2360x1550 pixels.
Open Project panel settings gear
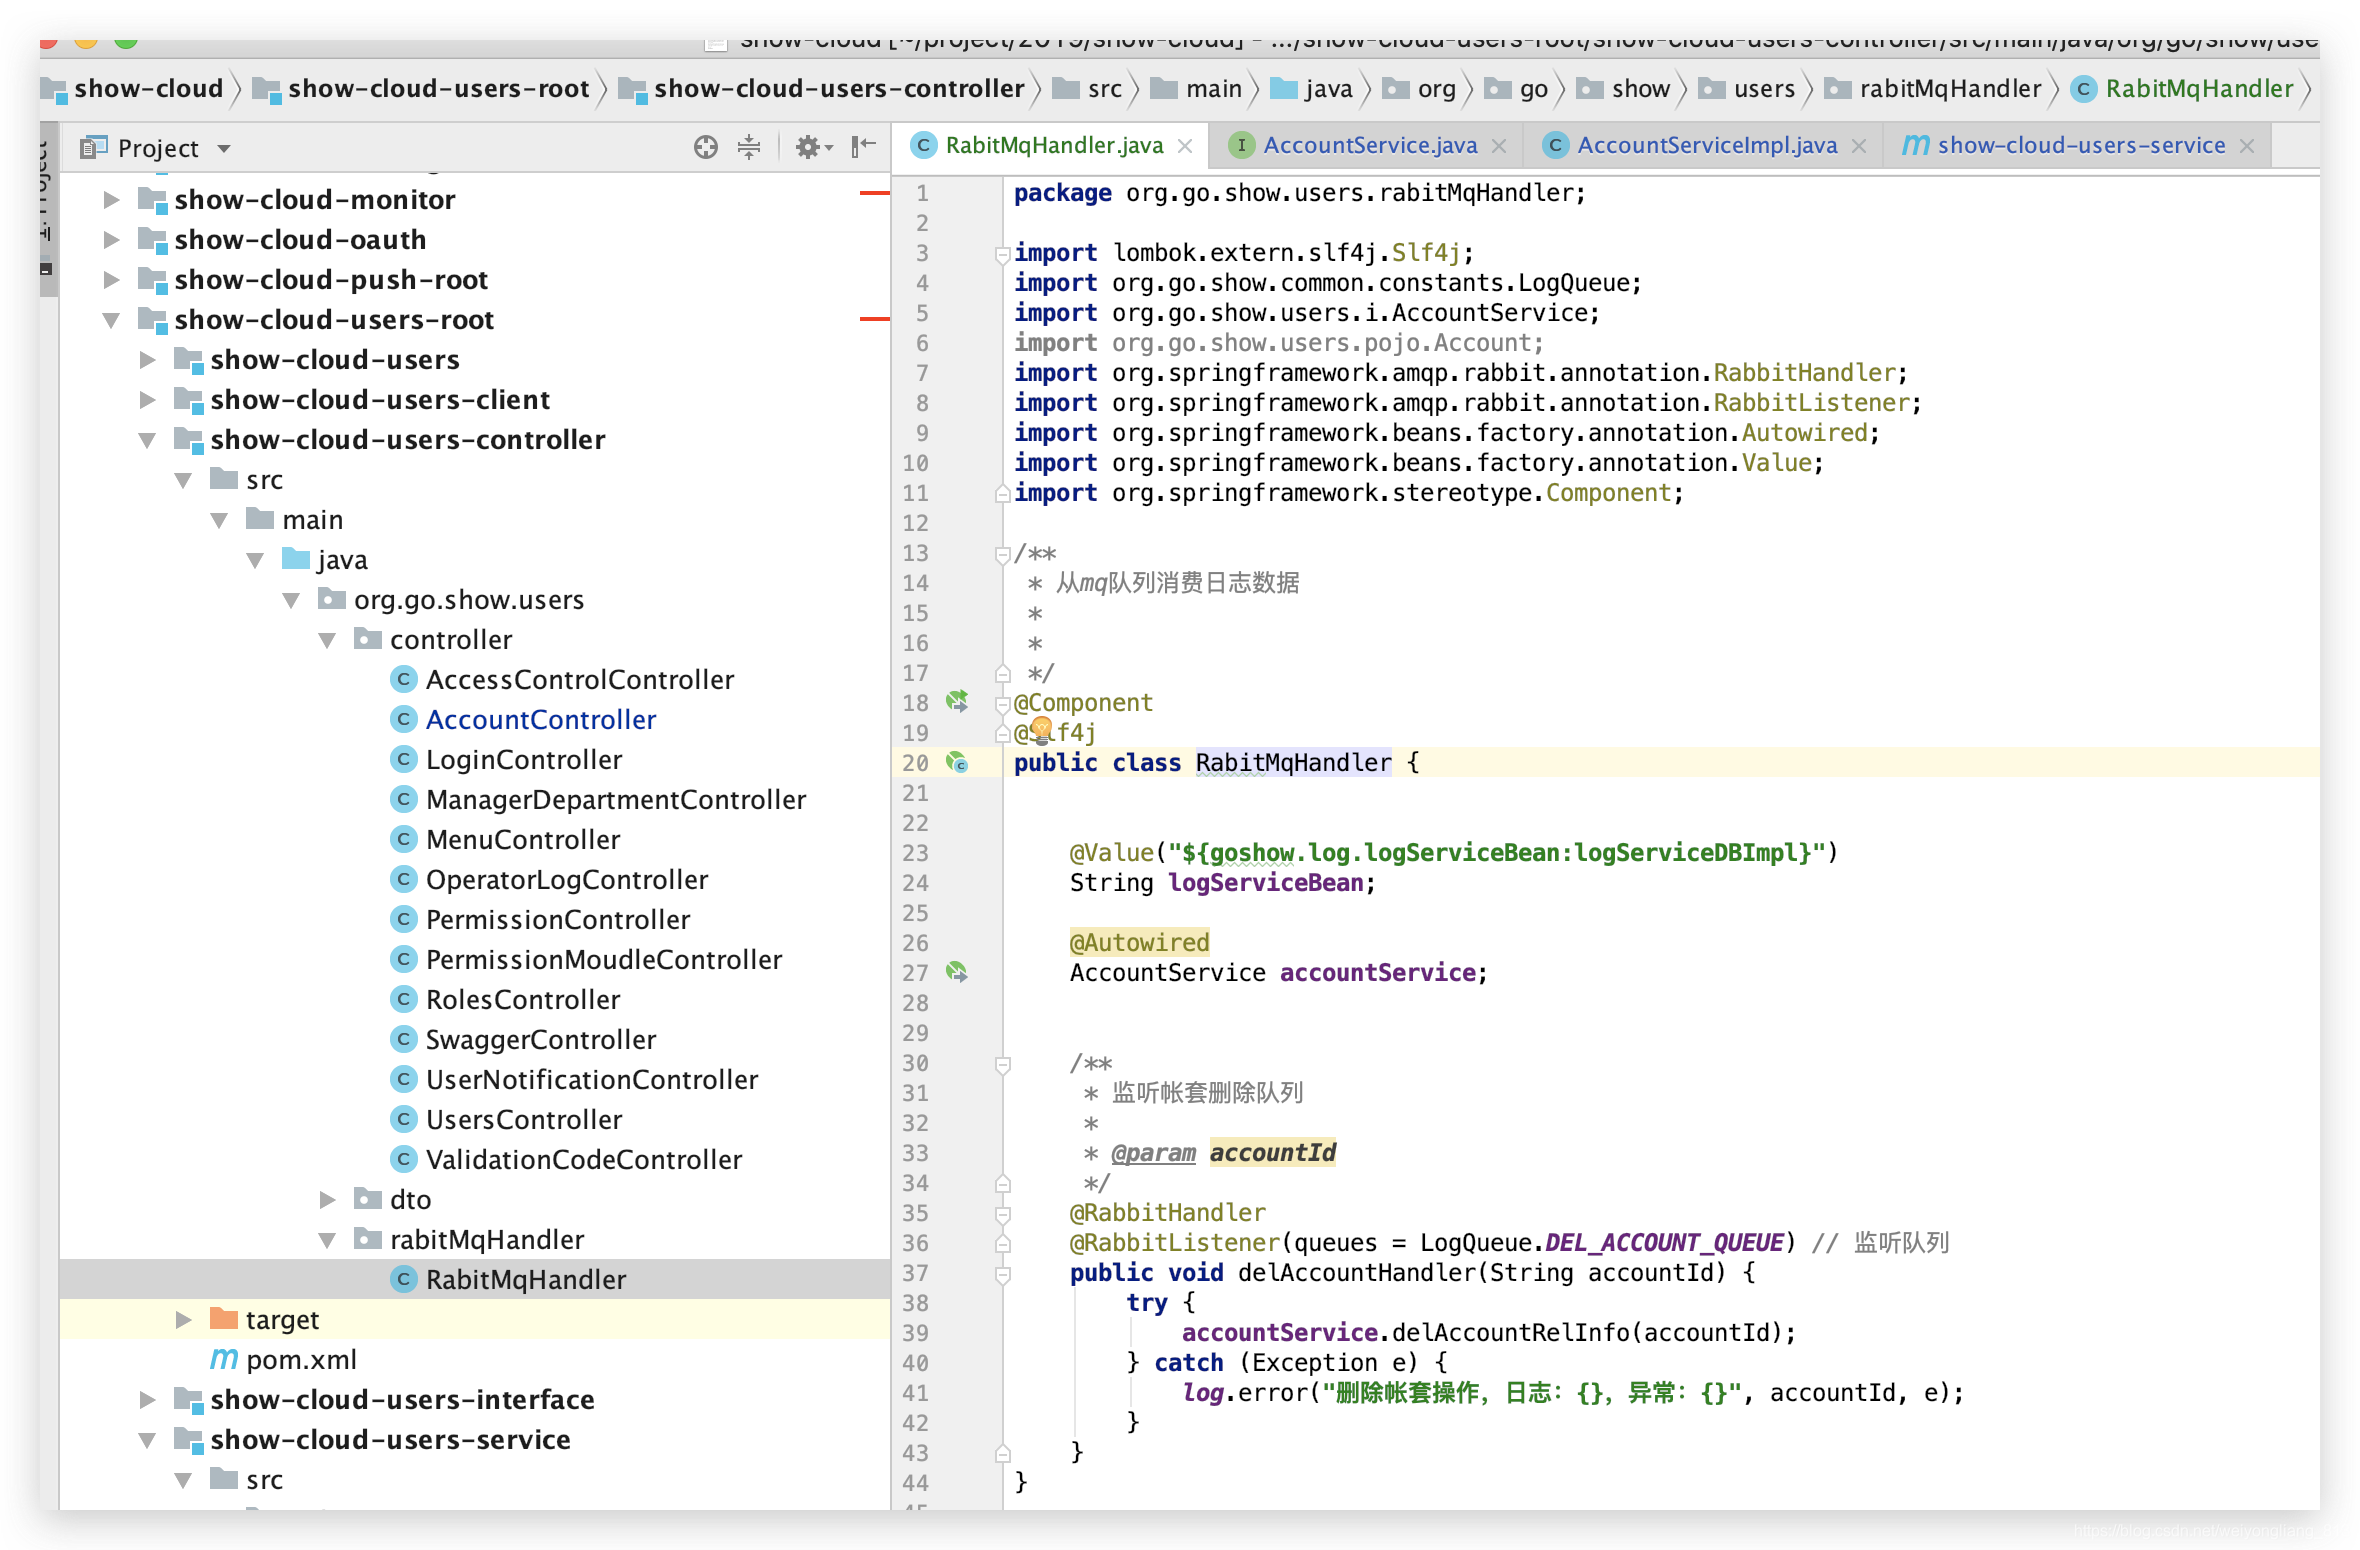tap(813, 148)
